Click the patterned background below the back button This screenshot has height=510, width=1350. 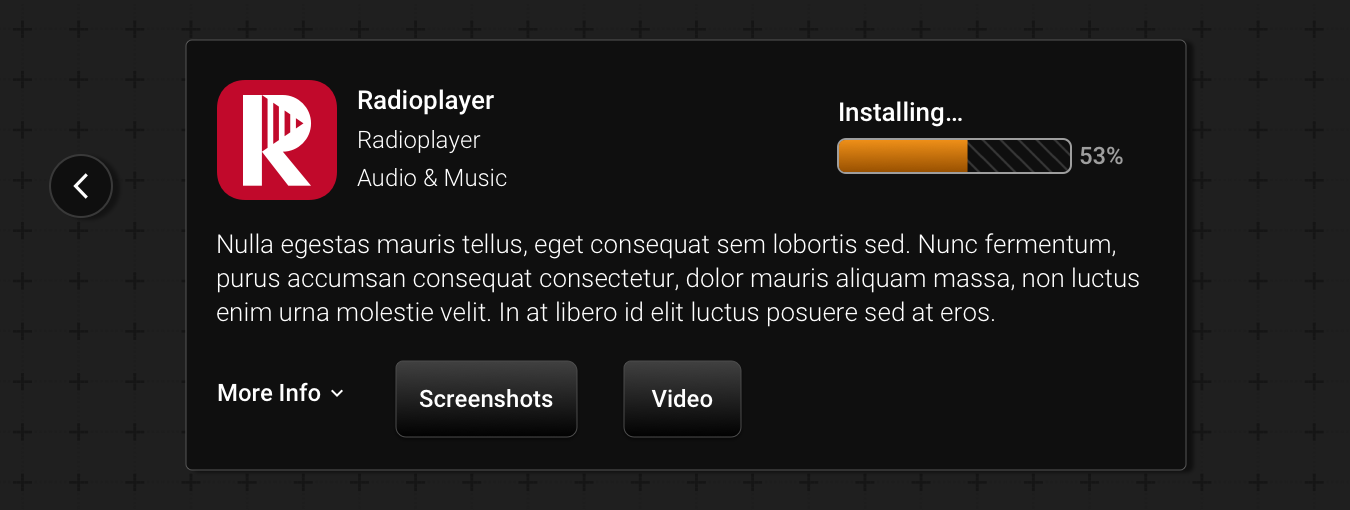pyautogui.click(x=81, y=350)
